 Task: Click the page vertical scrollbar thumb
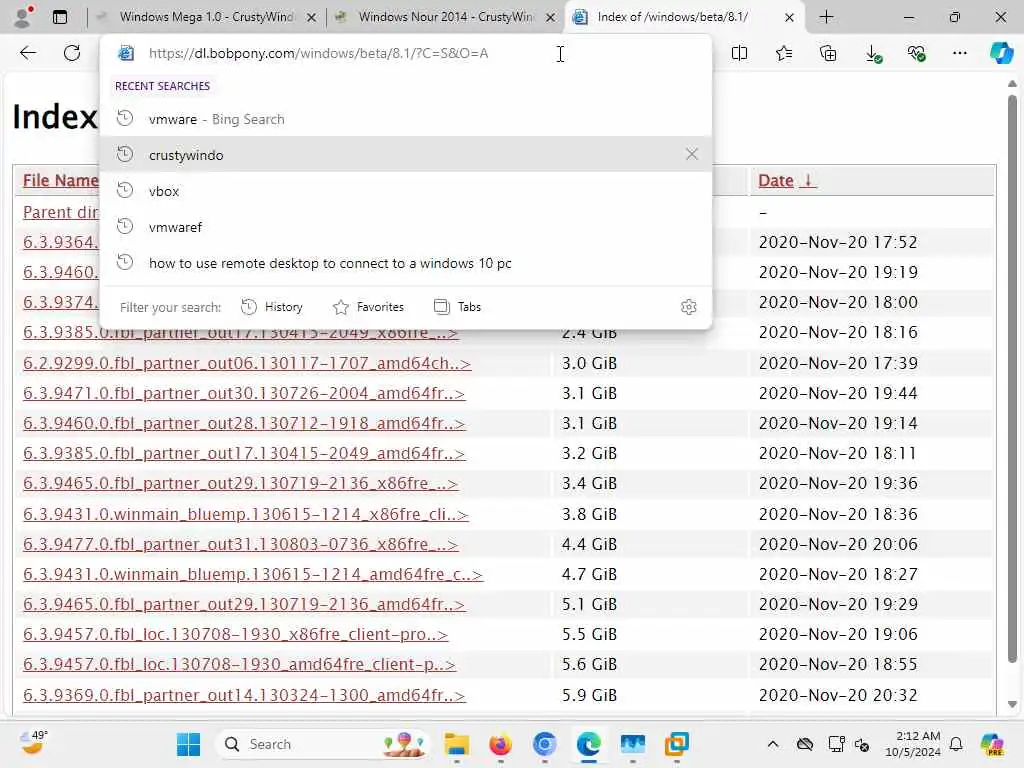click(x=1012, y=379)
